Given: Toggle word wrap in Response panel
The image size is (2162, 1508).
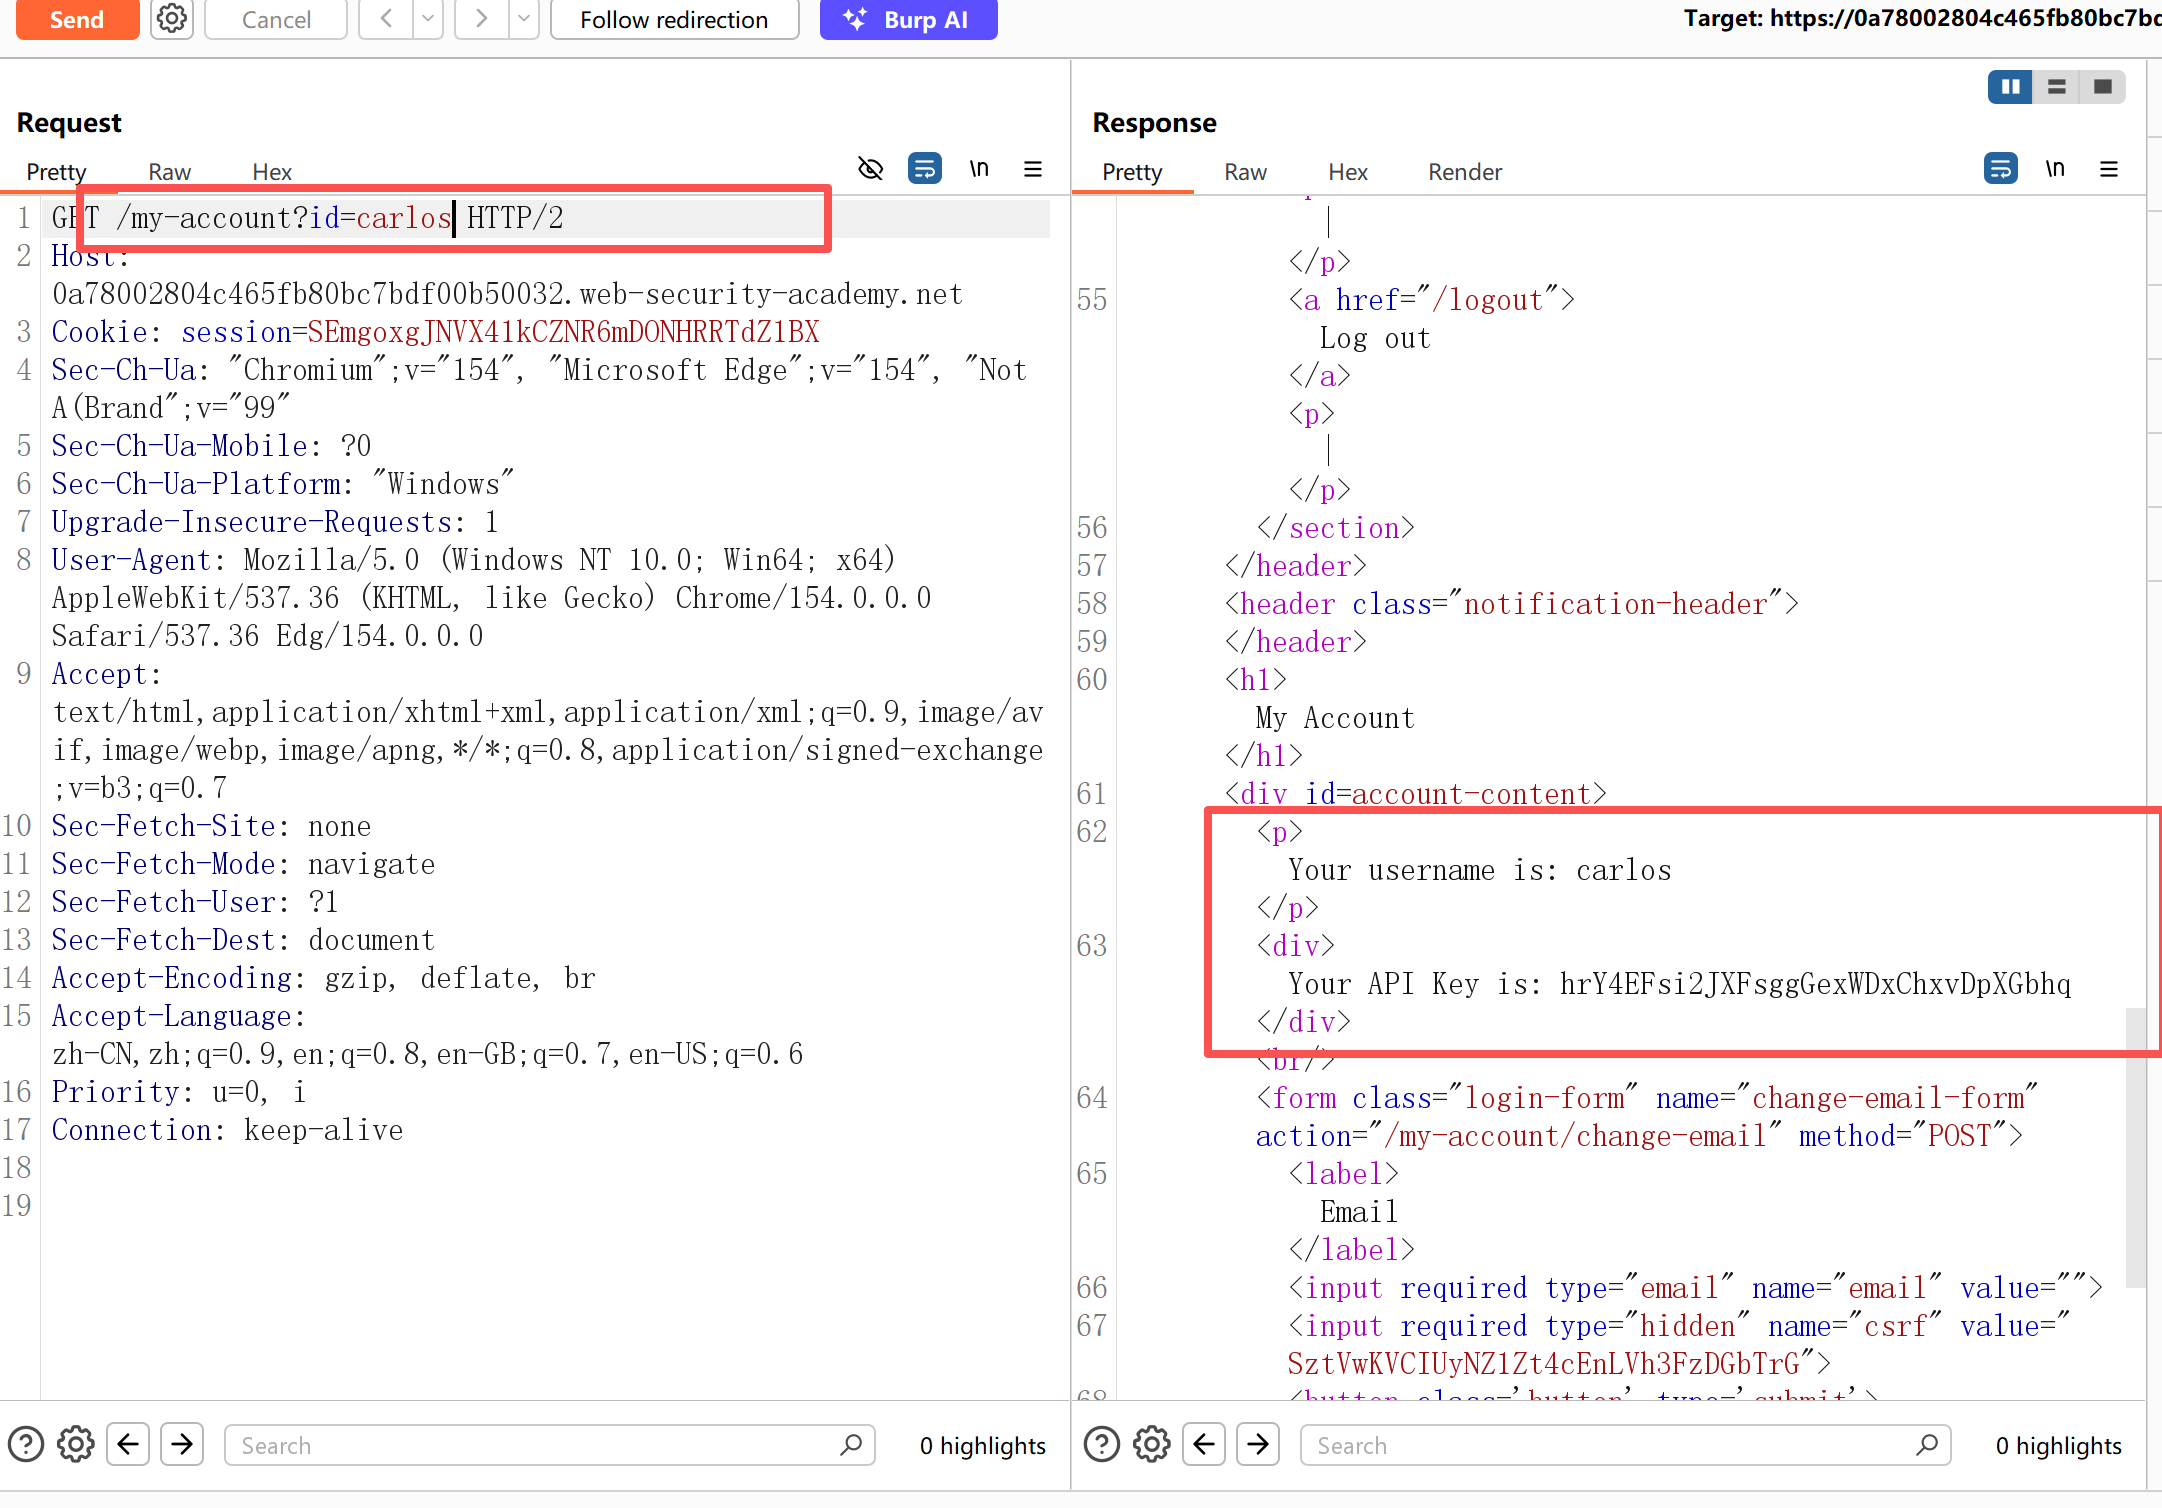Looking at the screenshot, I should click(2001, 169).
